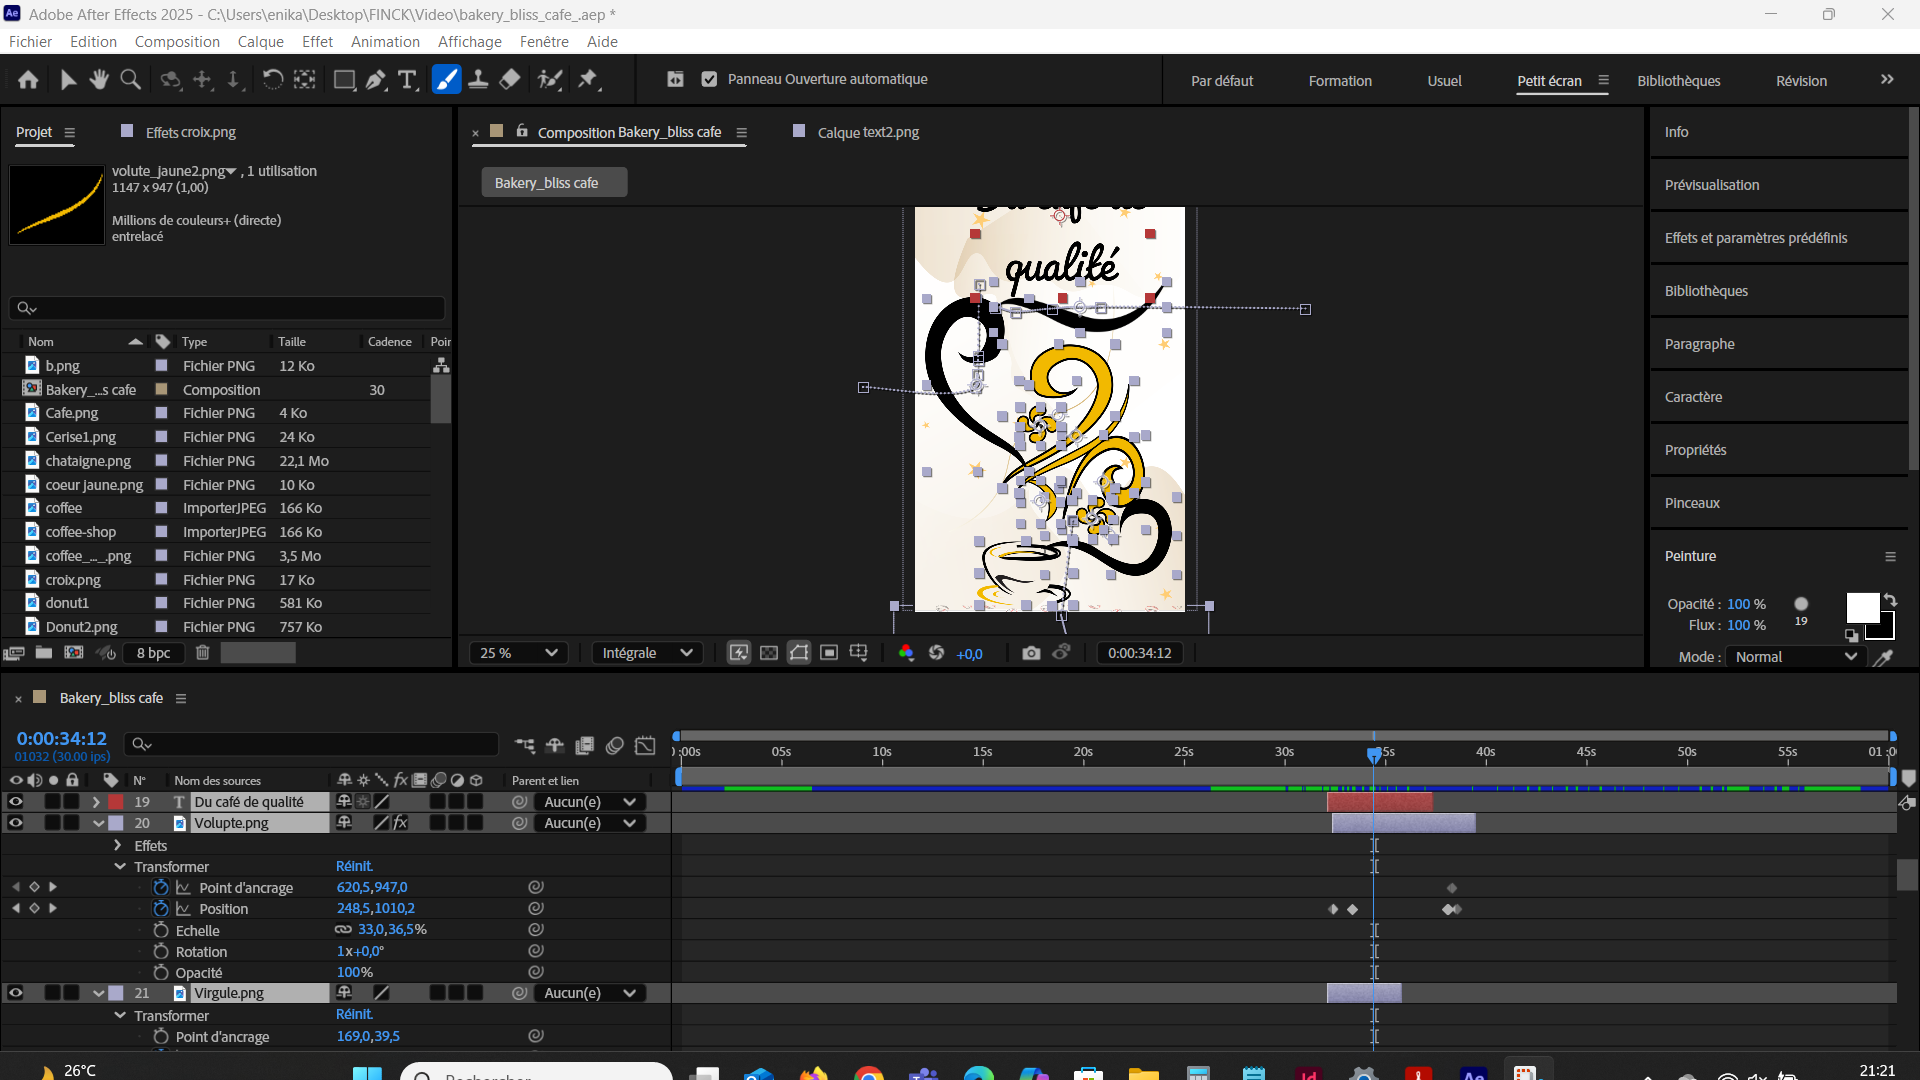1920x1080 pixels.
Task: Click Réinit. for Volupte.png Transformer
Action: point(354,866)
